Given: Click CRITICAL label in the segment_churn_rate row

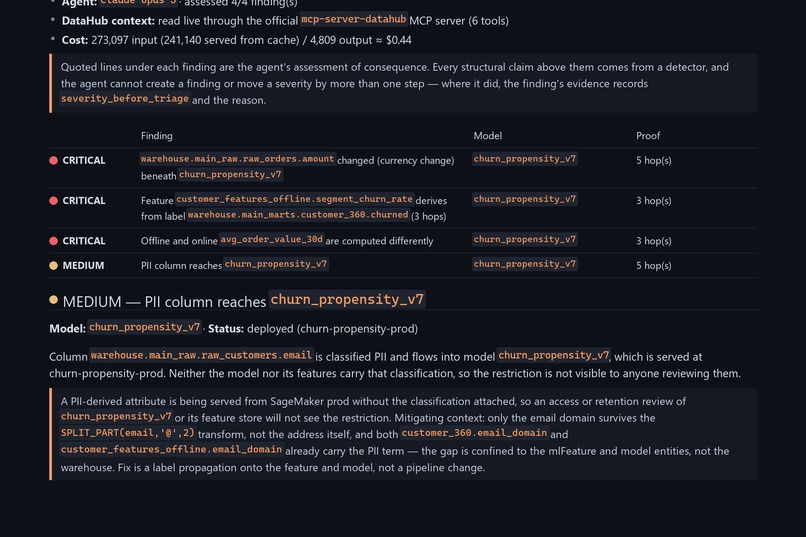Looking at the screenshot, I should (84, 200).
